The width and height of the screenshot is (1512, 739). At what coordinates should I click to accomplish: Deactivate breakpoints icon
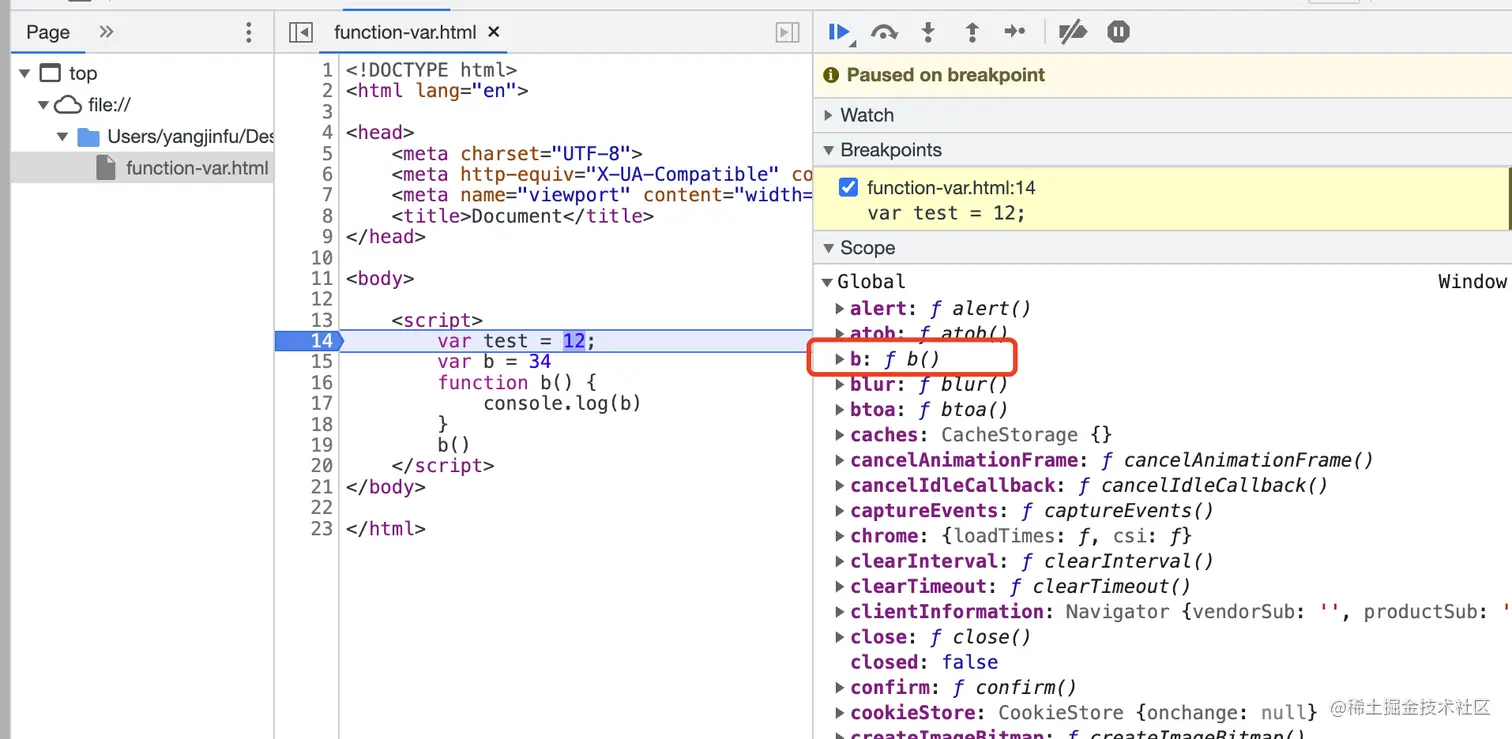(1072, 32)
